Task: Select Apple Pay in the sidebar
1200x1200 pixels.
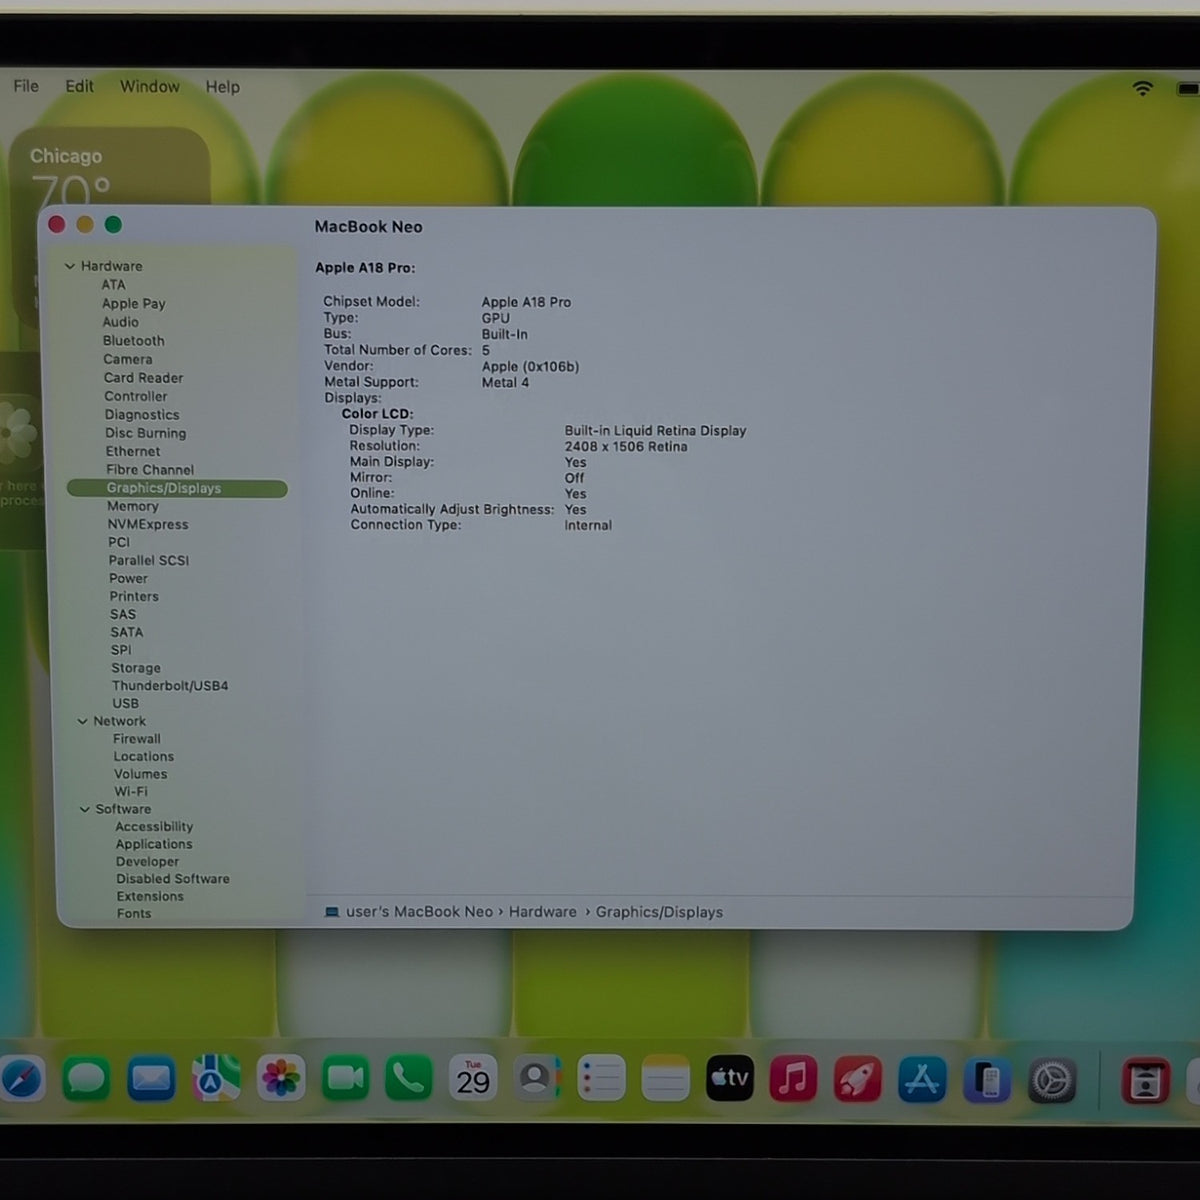Action: click(x=133, y=303)
